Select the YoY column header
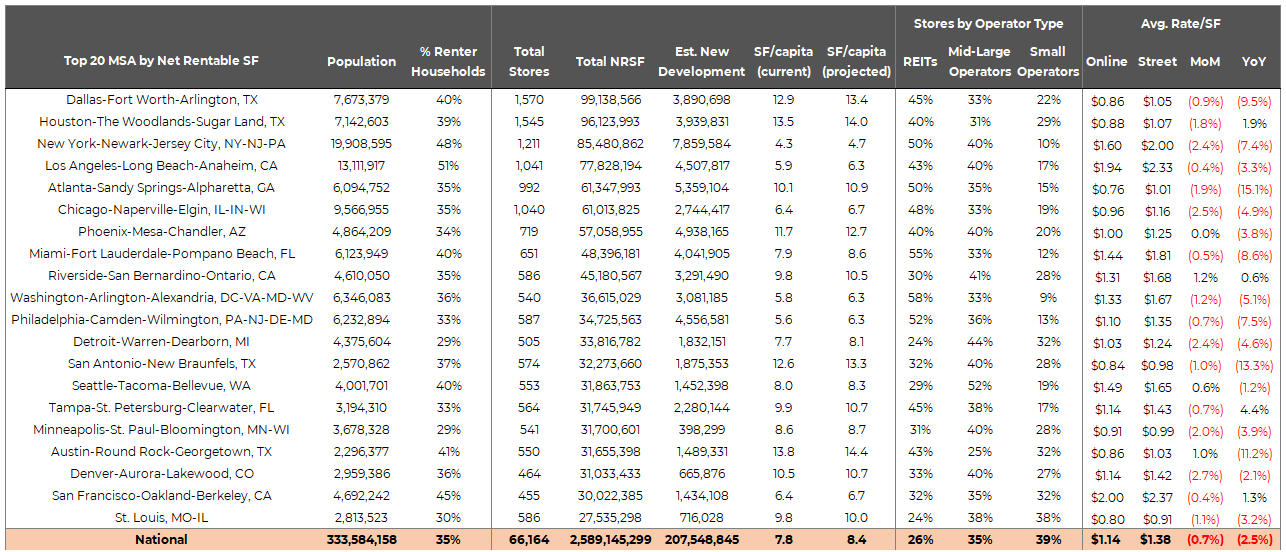This screenshot has width=1286, height=552. [1253, 61]
